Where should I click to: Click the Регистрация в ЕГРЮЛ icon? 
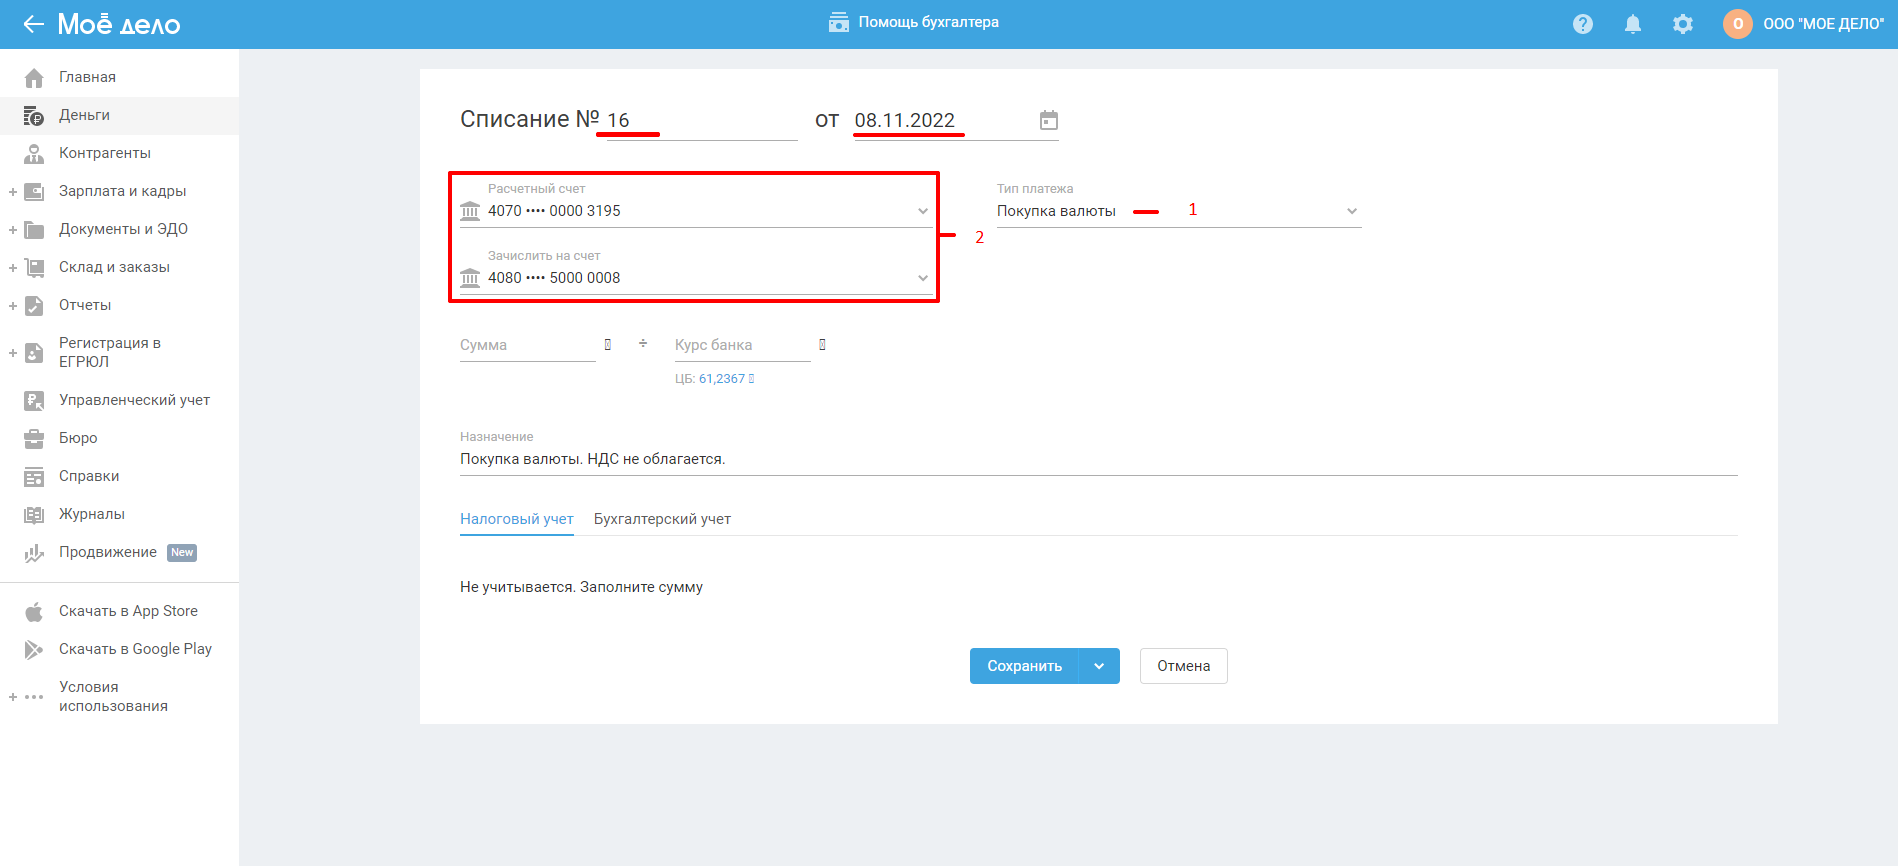pos(34,352)
